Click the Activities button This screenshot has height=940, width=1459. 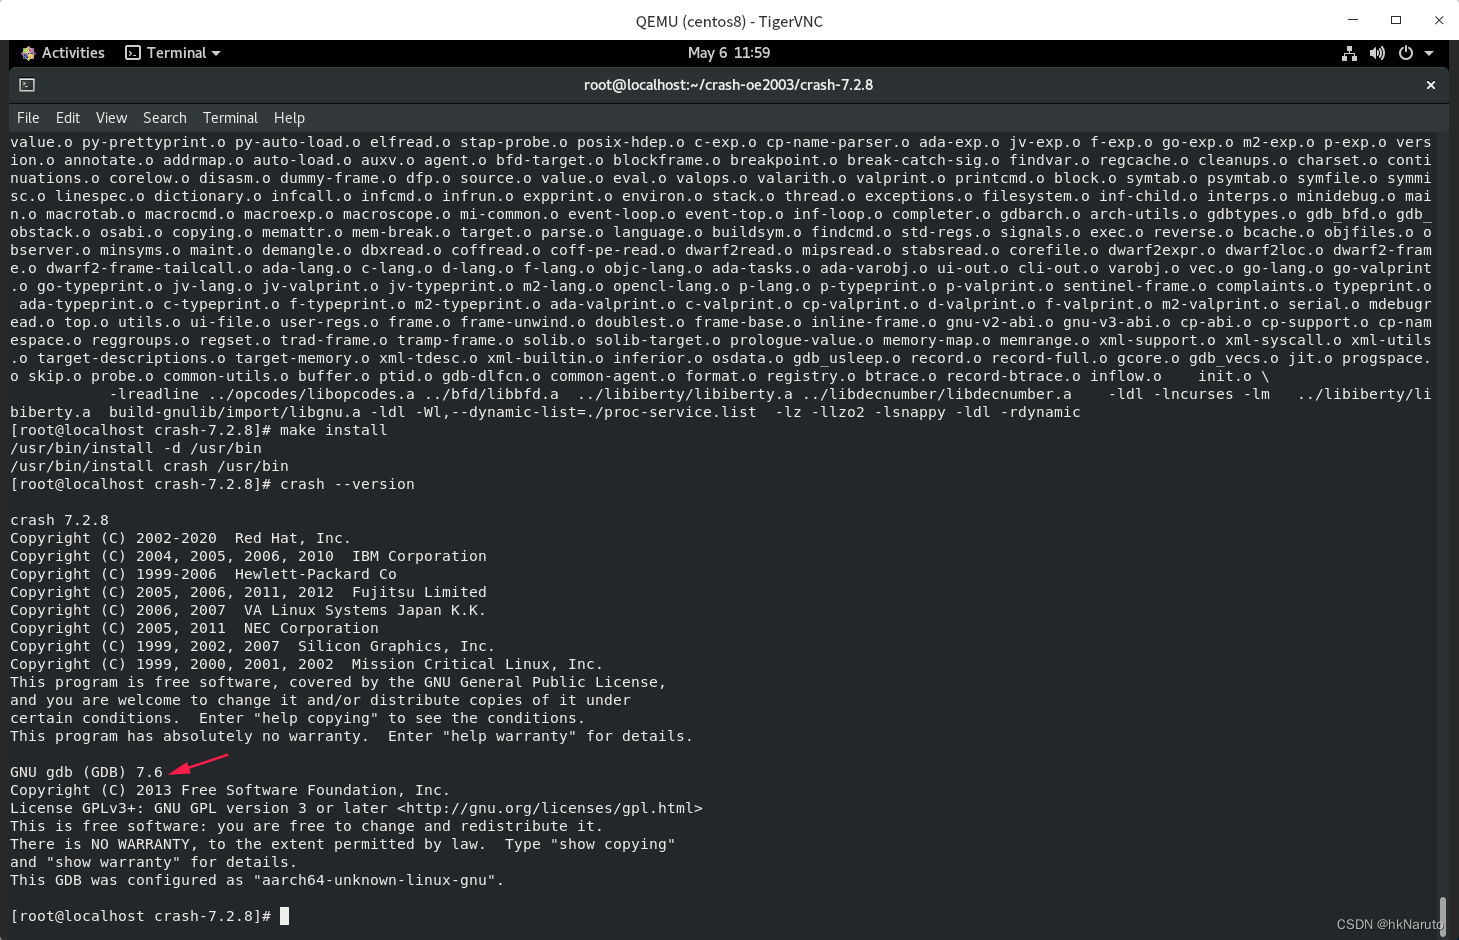[73, 52]
